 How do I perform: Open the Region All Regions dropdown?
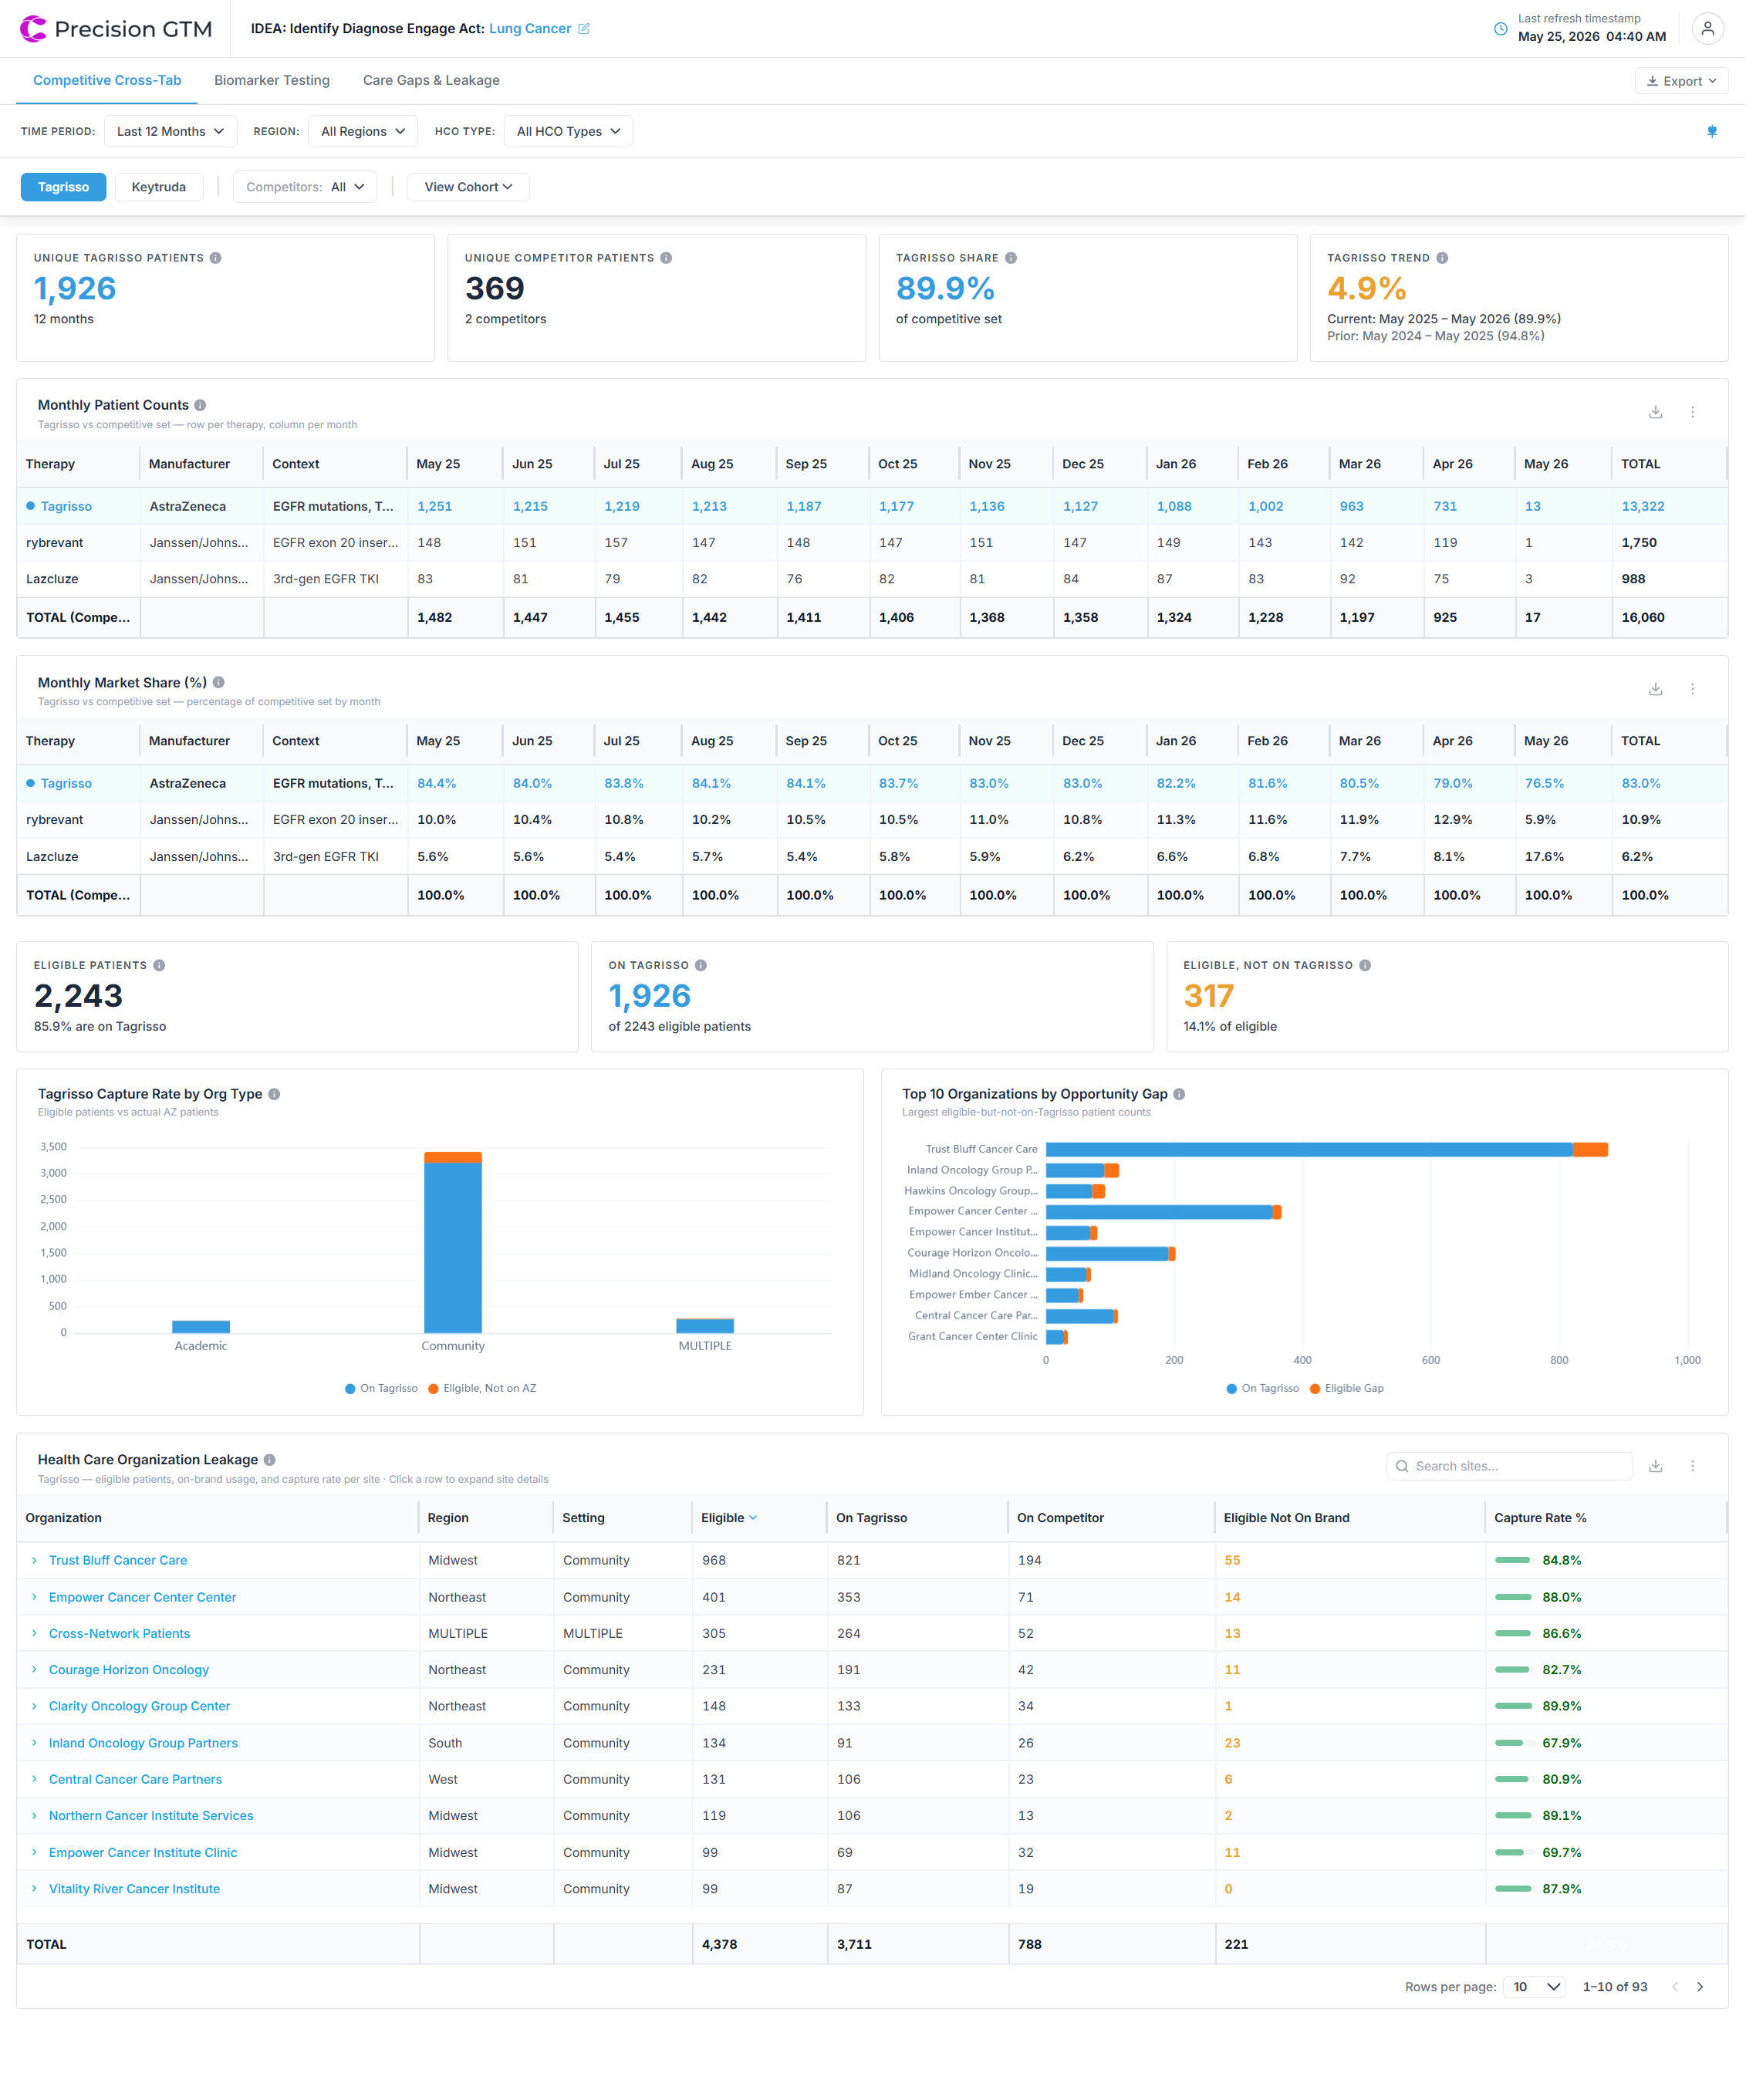tap(363, 131)
